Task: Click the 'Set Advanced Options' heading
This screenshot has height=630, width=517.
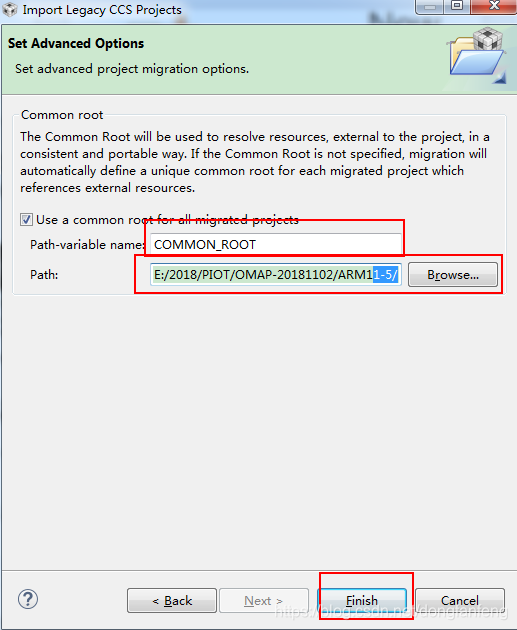Action: pos(76,43)
